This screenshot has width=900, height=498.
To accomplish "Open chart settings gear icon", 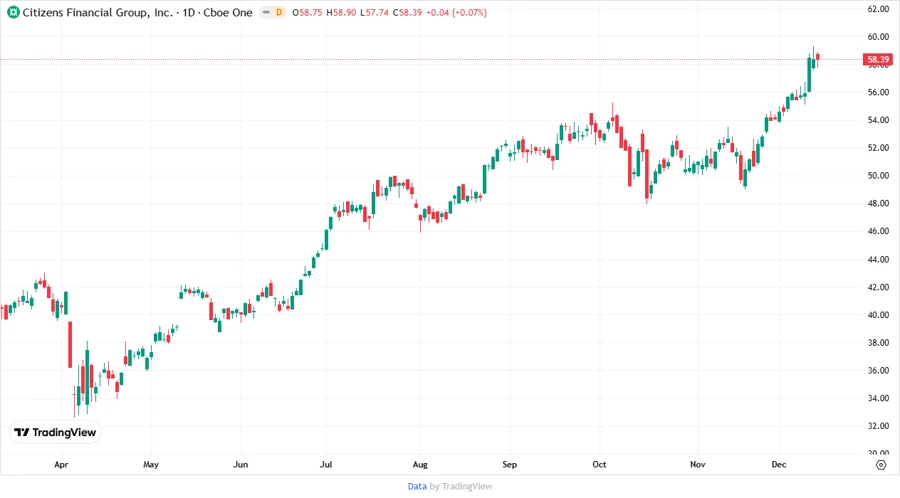I will pyautogui.click(x=881, y=465).
